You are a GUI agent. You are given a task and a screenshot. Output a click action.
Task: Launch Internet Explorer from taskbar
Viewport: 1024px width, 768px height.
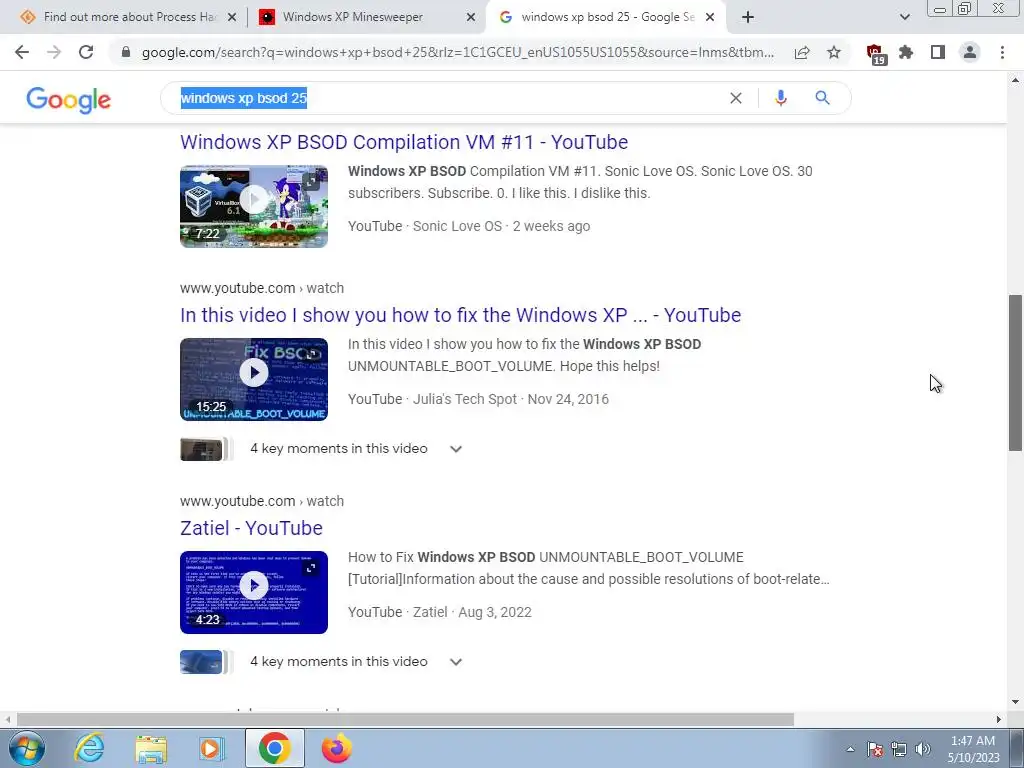(x=89, y=748)
